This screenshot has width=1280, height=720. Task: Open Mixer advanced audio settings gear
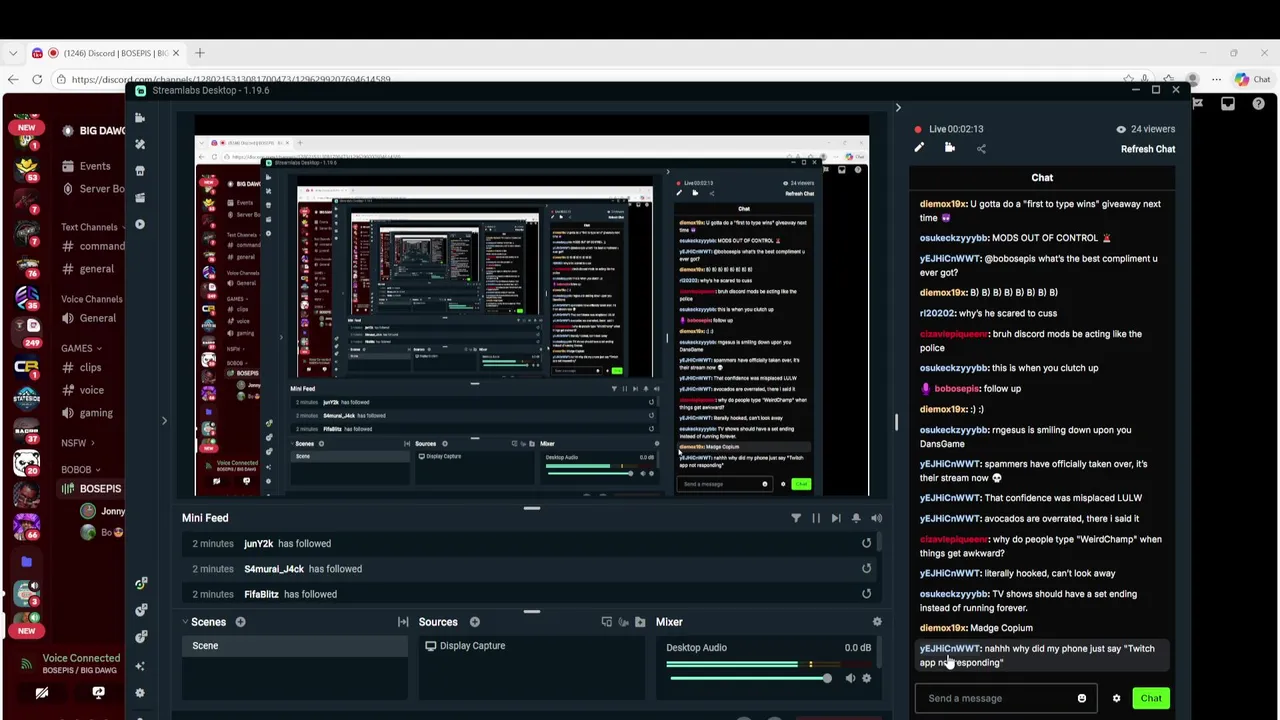pyautogui.click(x=877, y=622)
